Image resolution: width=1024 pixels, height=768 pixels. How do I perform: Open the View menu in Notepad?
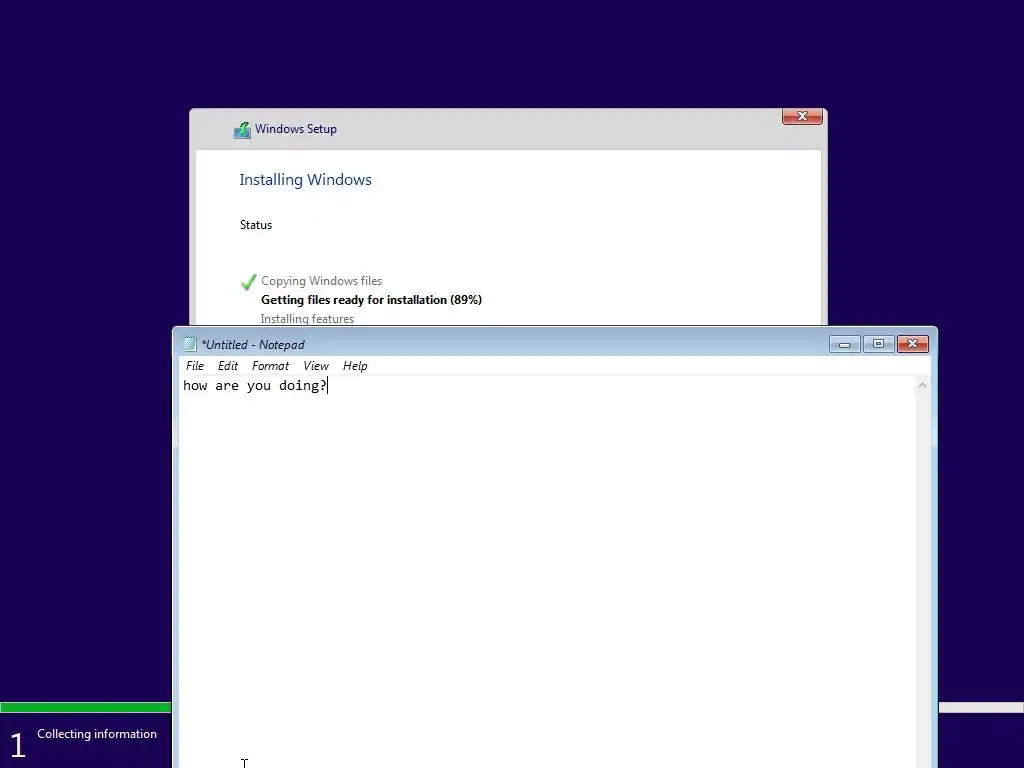tap(316, 366)
